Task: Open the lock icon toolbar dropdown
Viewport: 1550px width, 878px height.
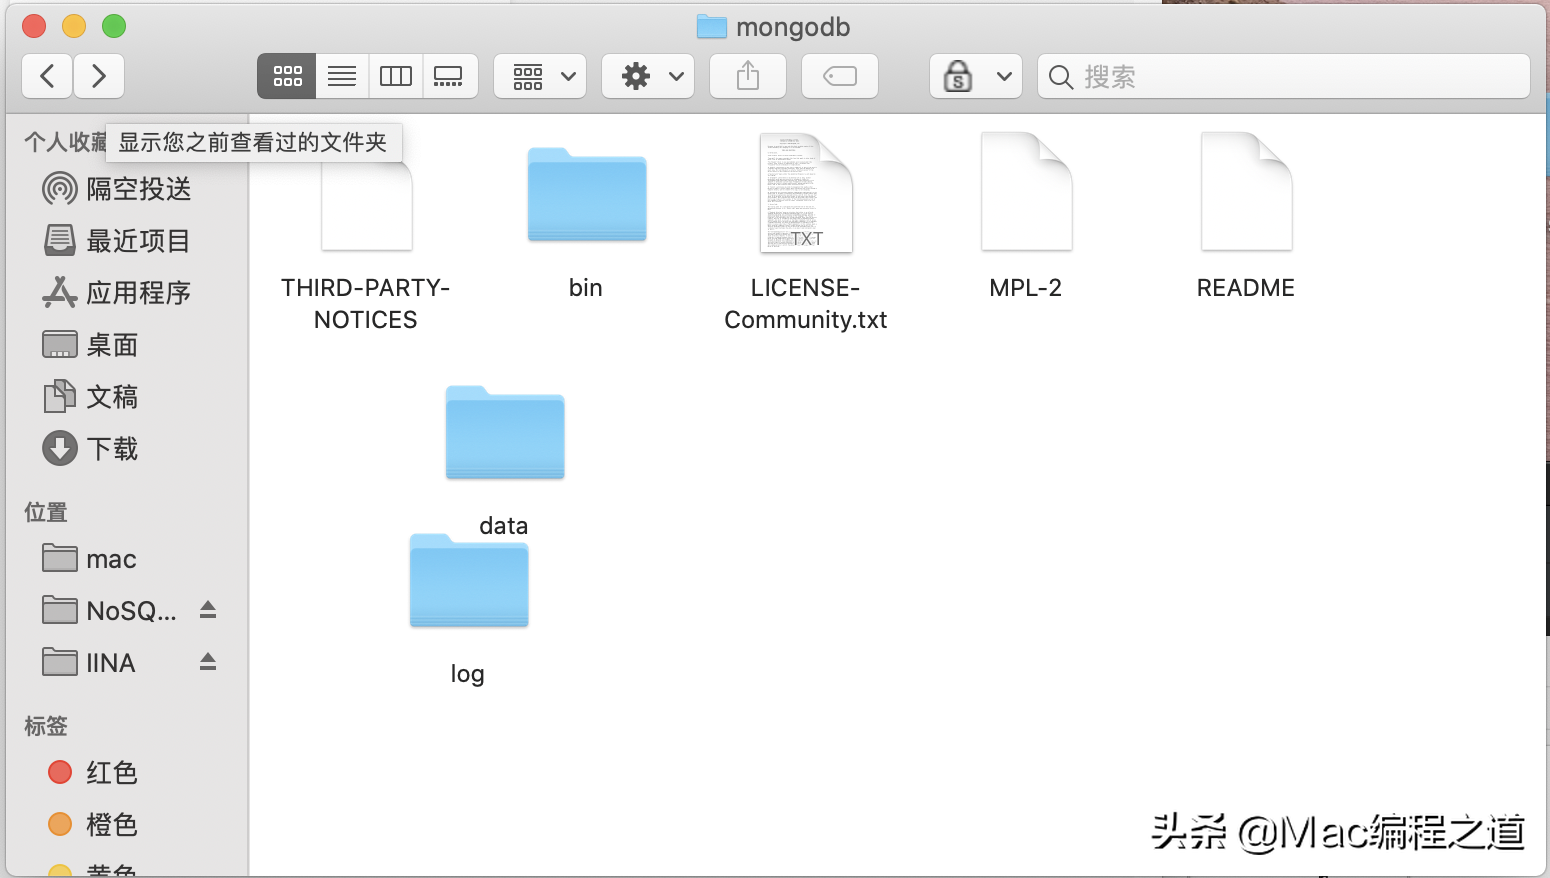Action: 976,76
